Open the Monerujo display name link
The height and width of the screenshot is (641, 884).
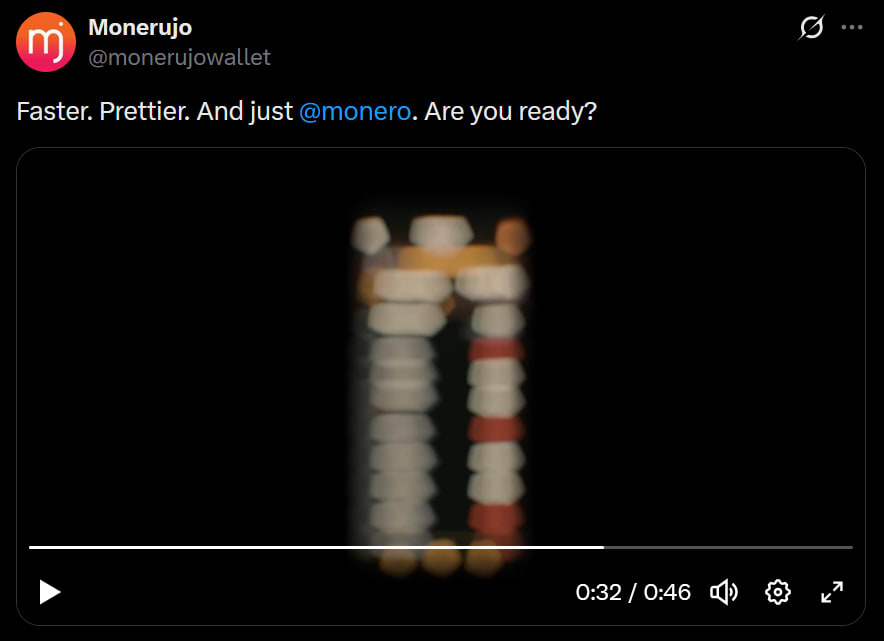[140, 27]
